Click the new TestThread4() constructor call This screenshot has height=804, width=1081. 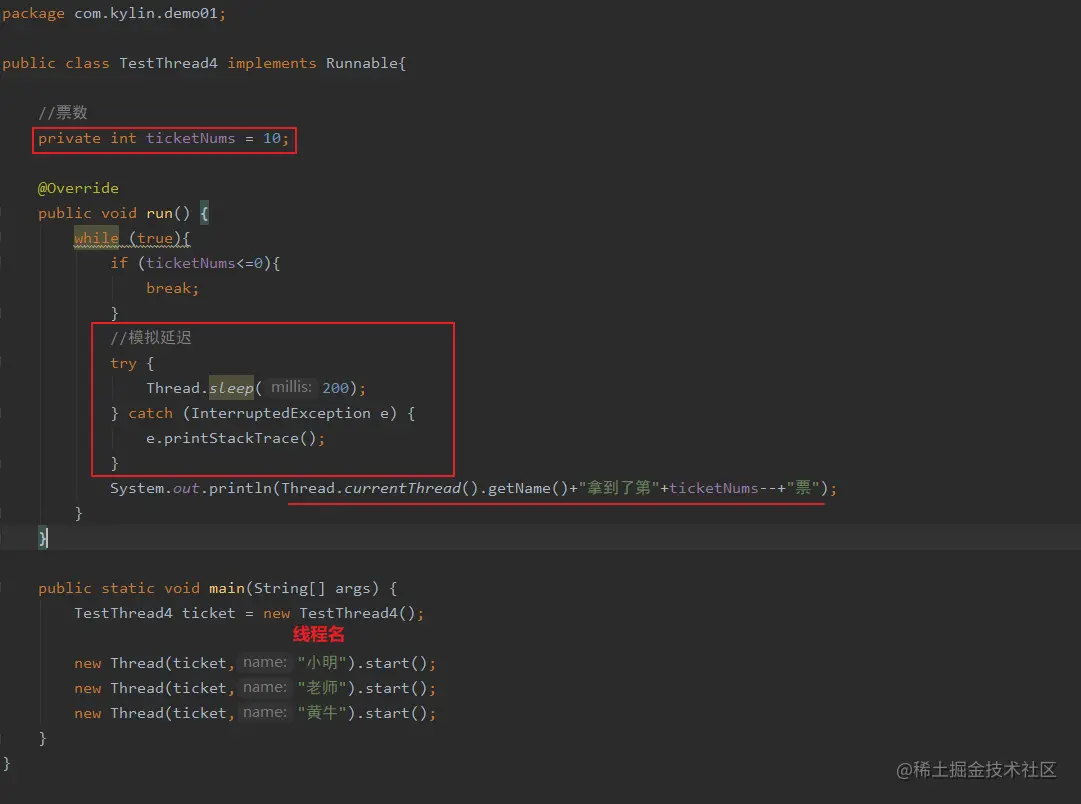coord(339,613)
